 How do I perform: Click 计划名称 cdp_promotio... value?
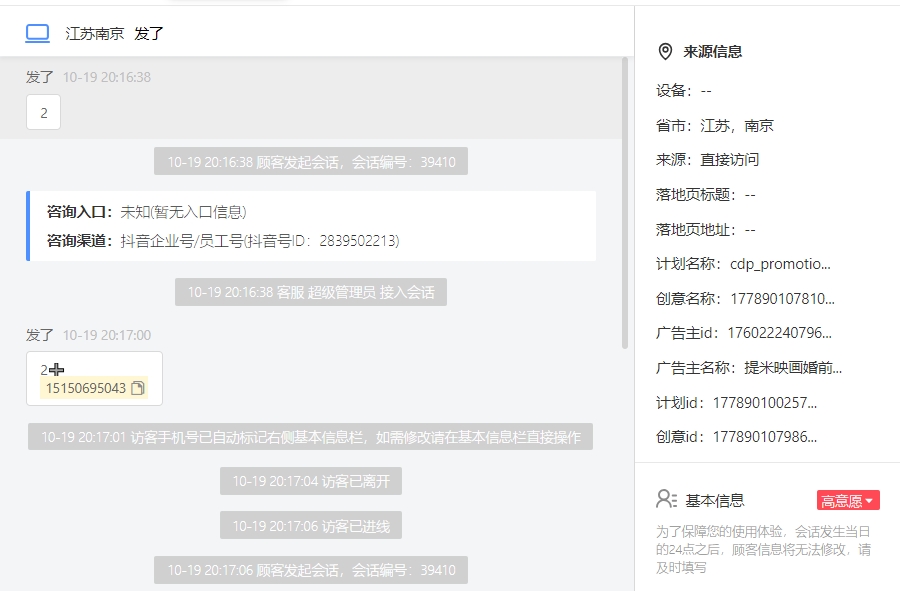(780, 263)
